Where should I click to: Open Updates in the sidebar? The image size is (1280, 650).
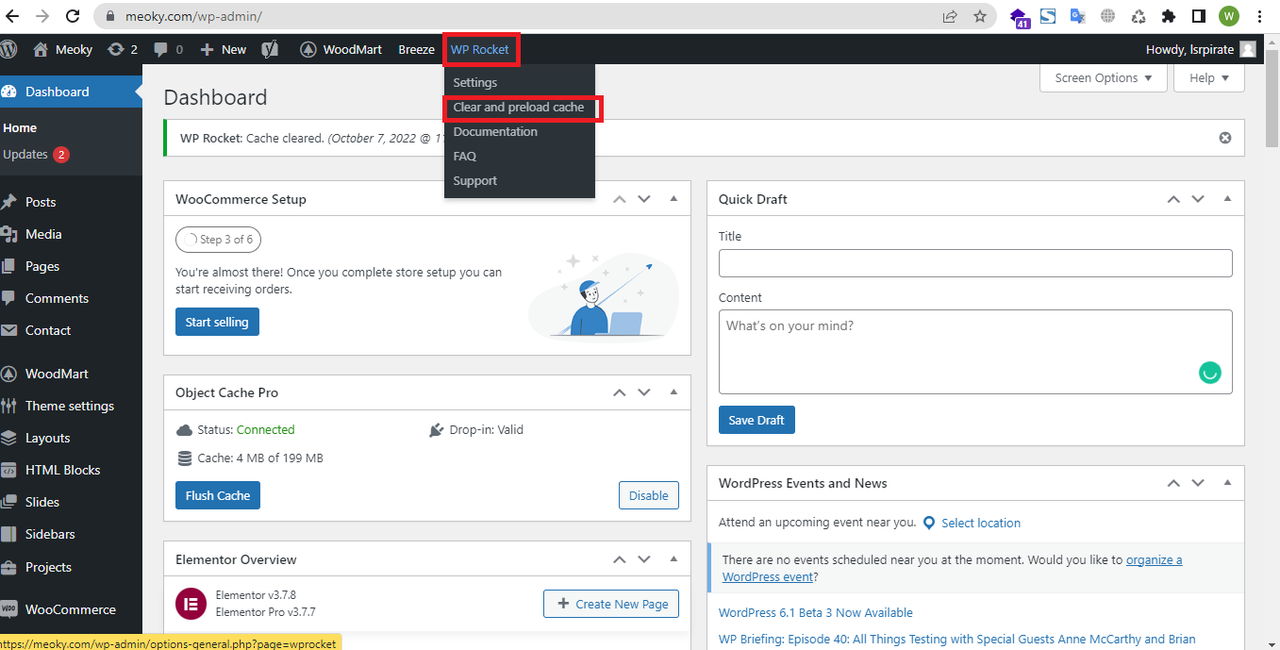tap(36, 154)
